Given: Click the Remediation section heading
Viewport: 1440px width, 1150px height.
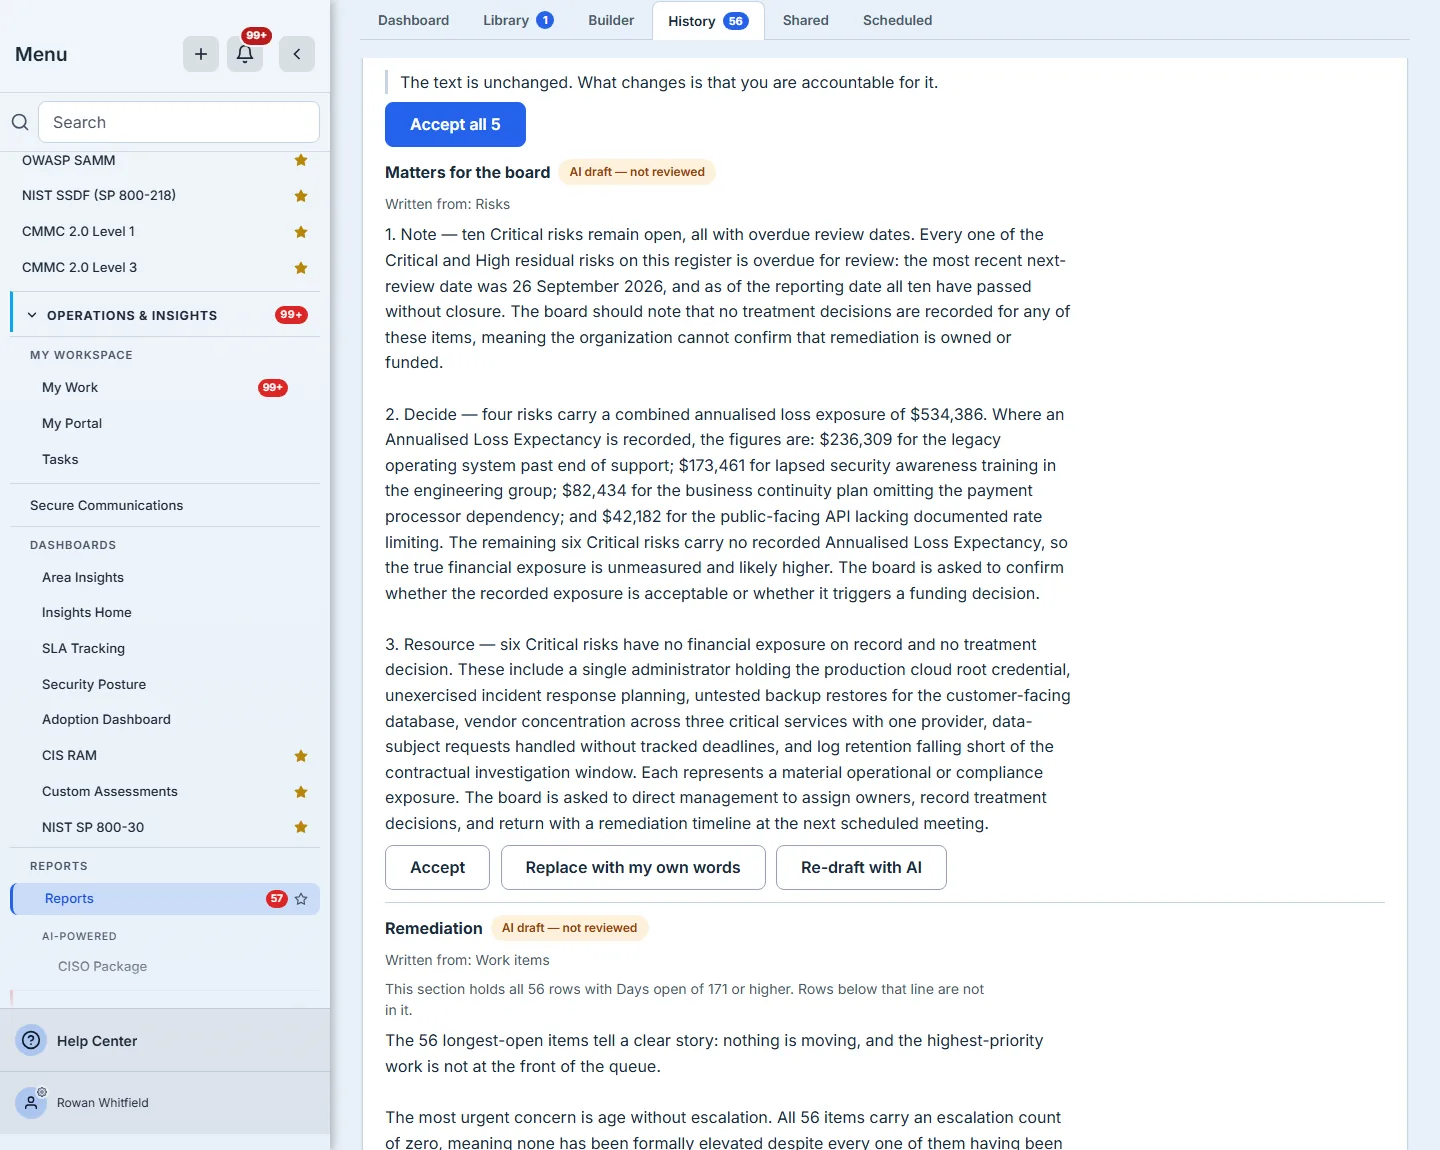Looking at the screenshot, I should click(x=434, y=928).
